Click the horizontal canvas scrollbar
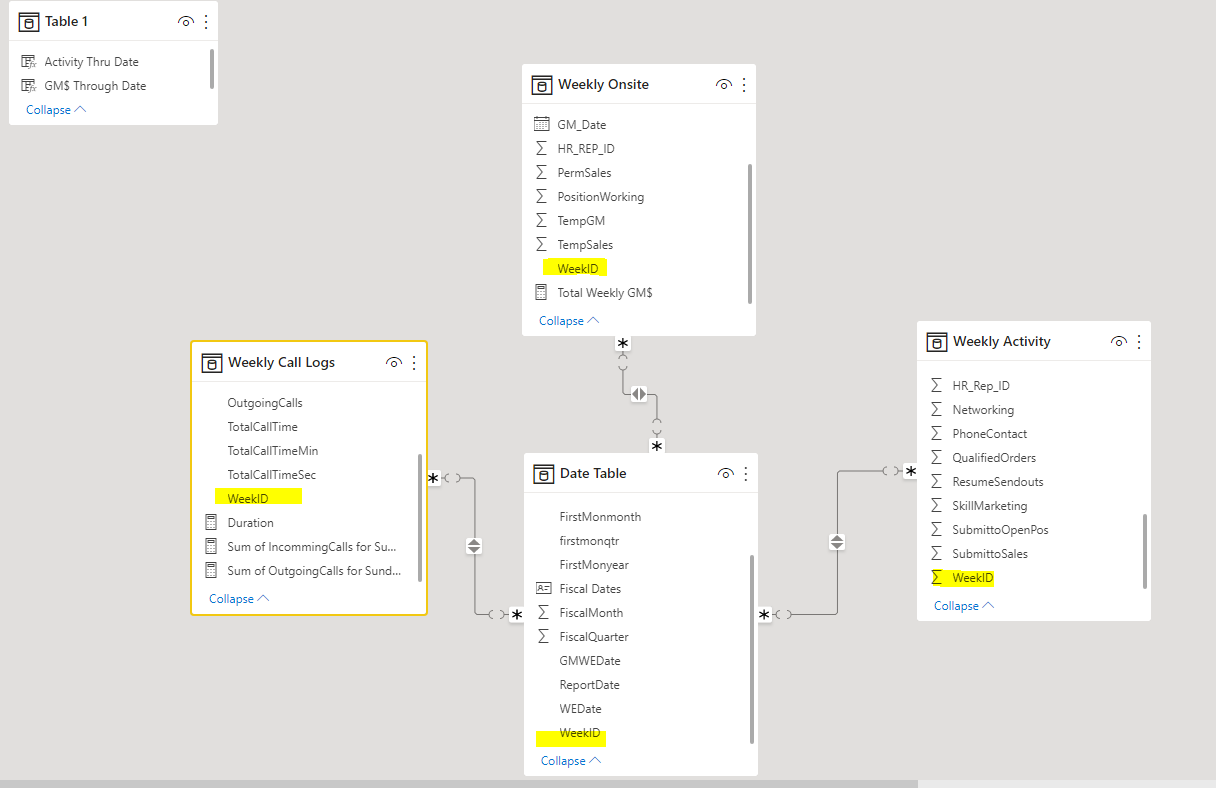1216x788 pixels. pyautogui.click(x=458, y=784)
